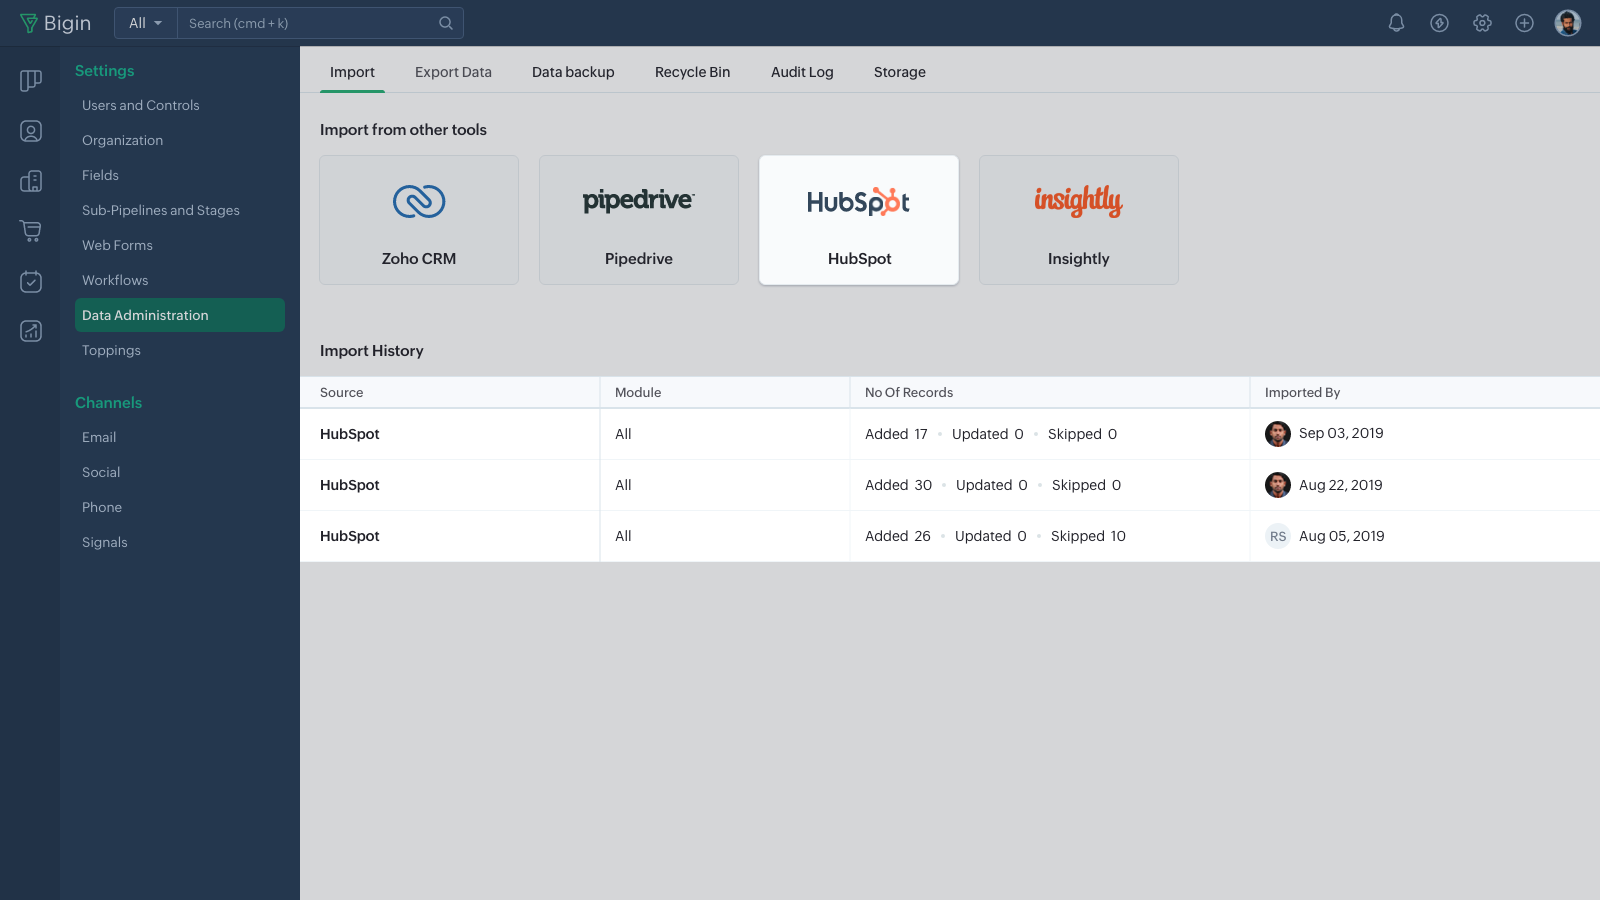Open the Recycle Bin tab

(x=692, y=72)
